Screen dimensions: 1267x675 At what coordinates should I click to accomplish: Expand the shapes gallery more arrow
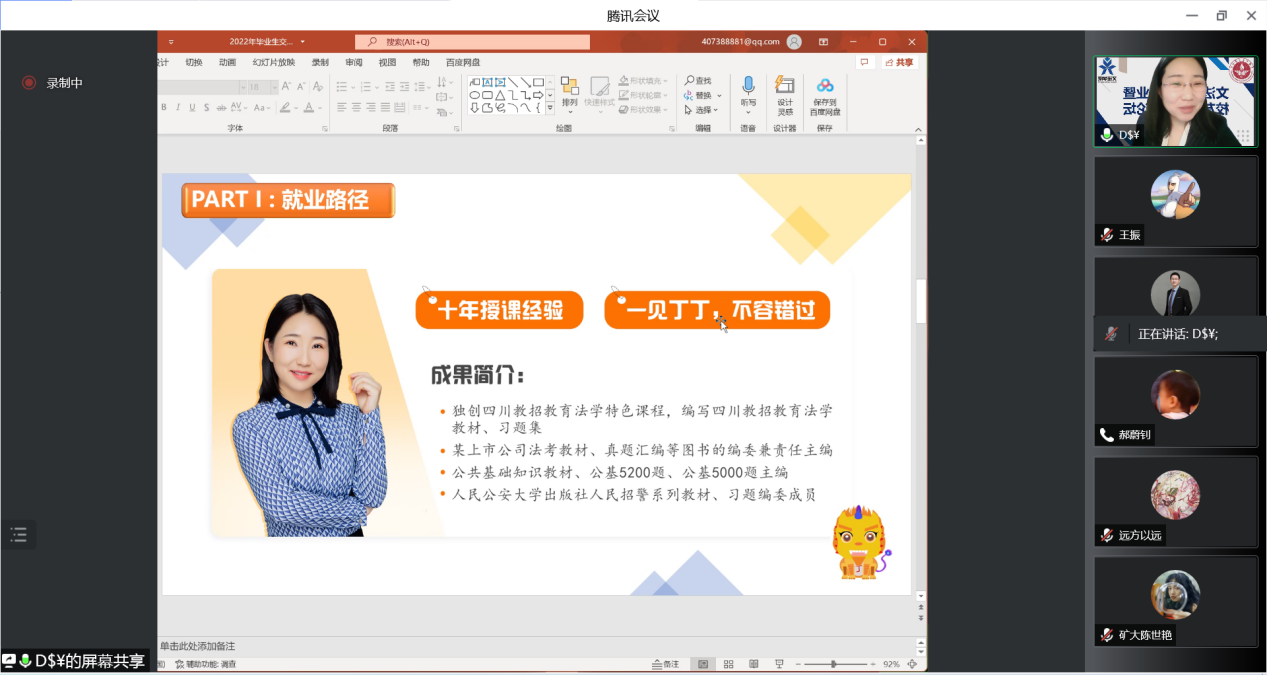point(550,108)
